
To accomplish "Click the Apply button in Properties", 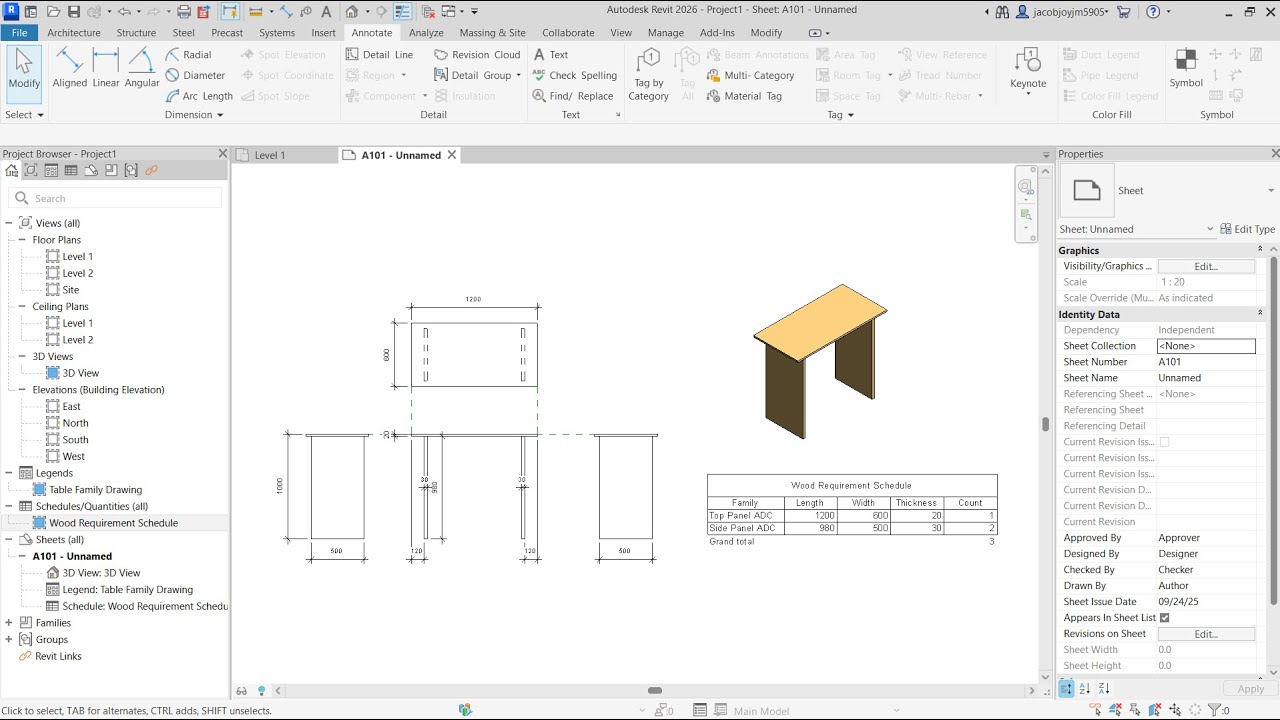I will point(1250,689).
